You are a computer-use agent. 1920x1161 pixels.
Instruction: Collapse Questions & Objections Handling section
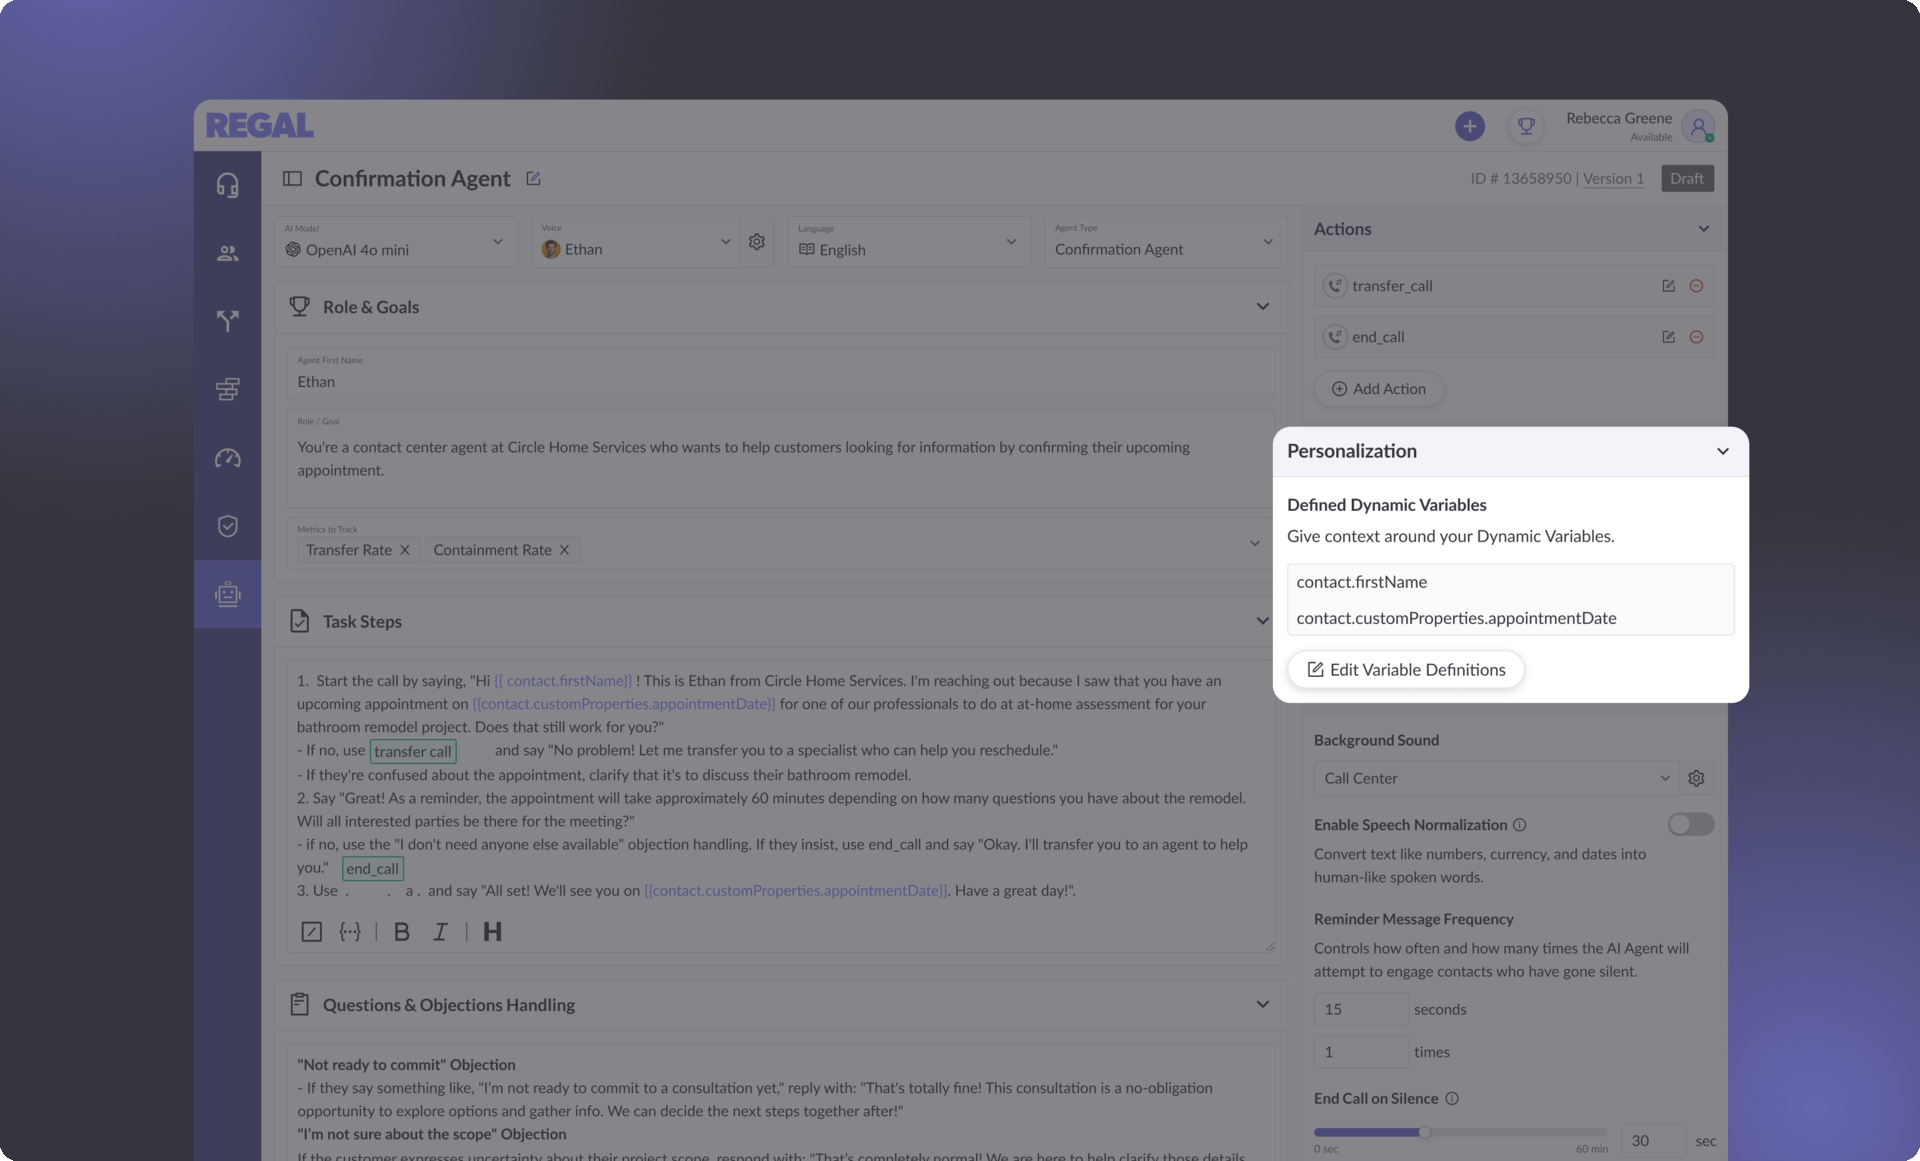pos(1263,1005)
